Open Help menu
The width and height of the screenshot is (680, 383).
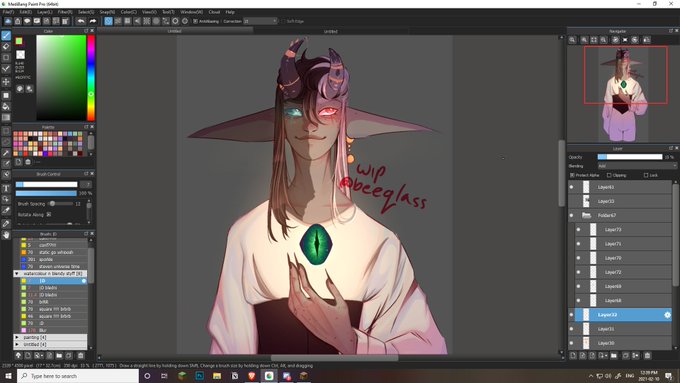click(230, 12)
